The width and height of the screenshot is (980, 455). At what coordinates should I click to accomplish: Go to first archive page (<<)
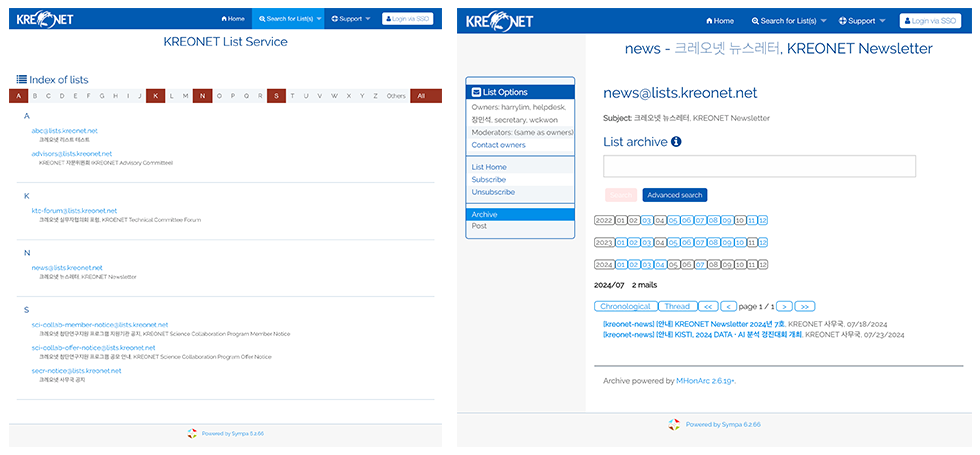[x=708, y=306]
